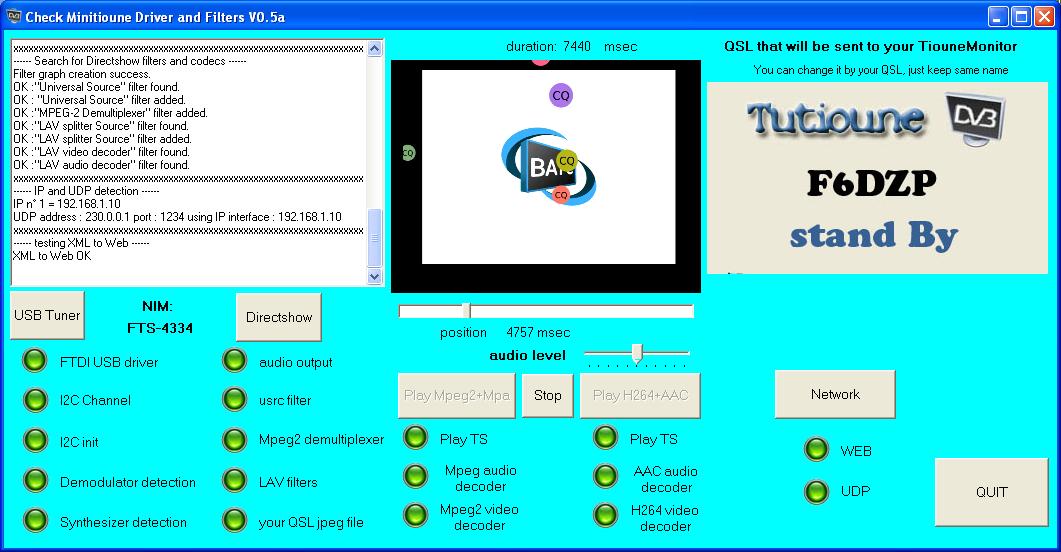Click the Synthesizer detection status LED
The width and height of the screenshot is (1061, 552).
pyautogui.click(x=35, y=520)
